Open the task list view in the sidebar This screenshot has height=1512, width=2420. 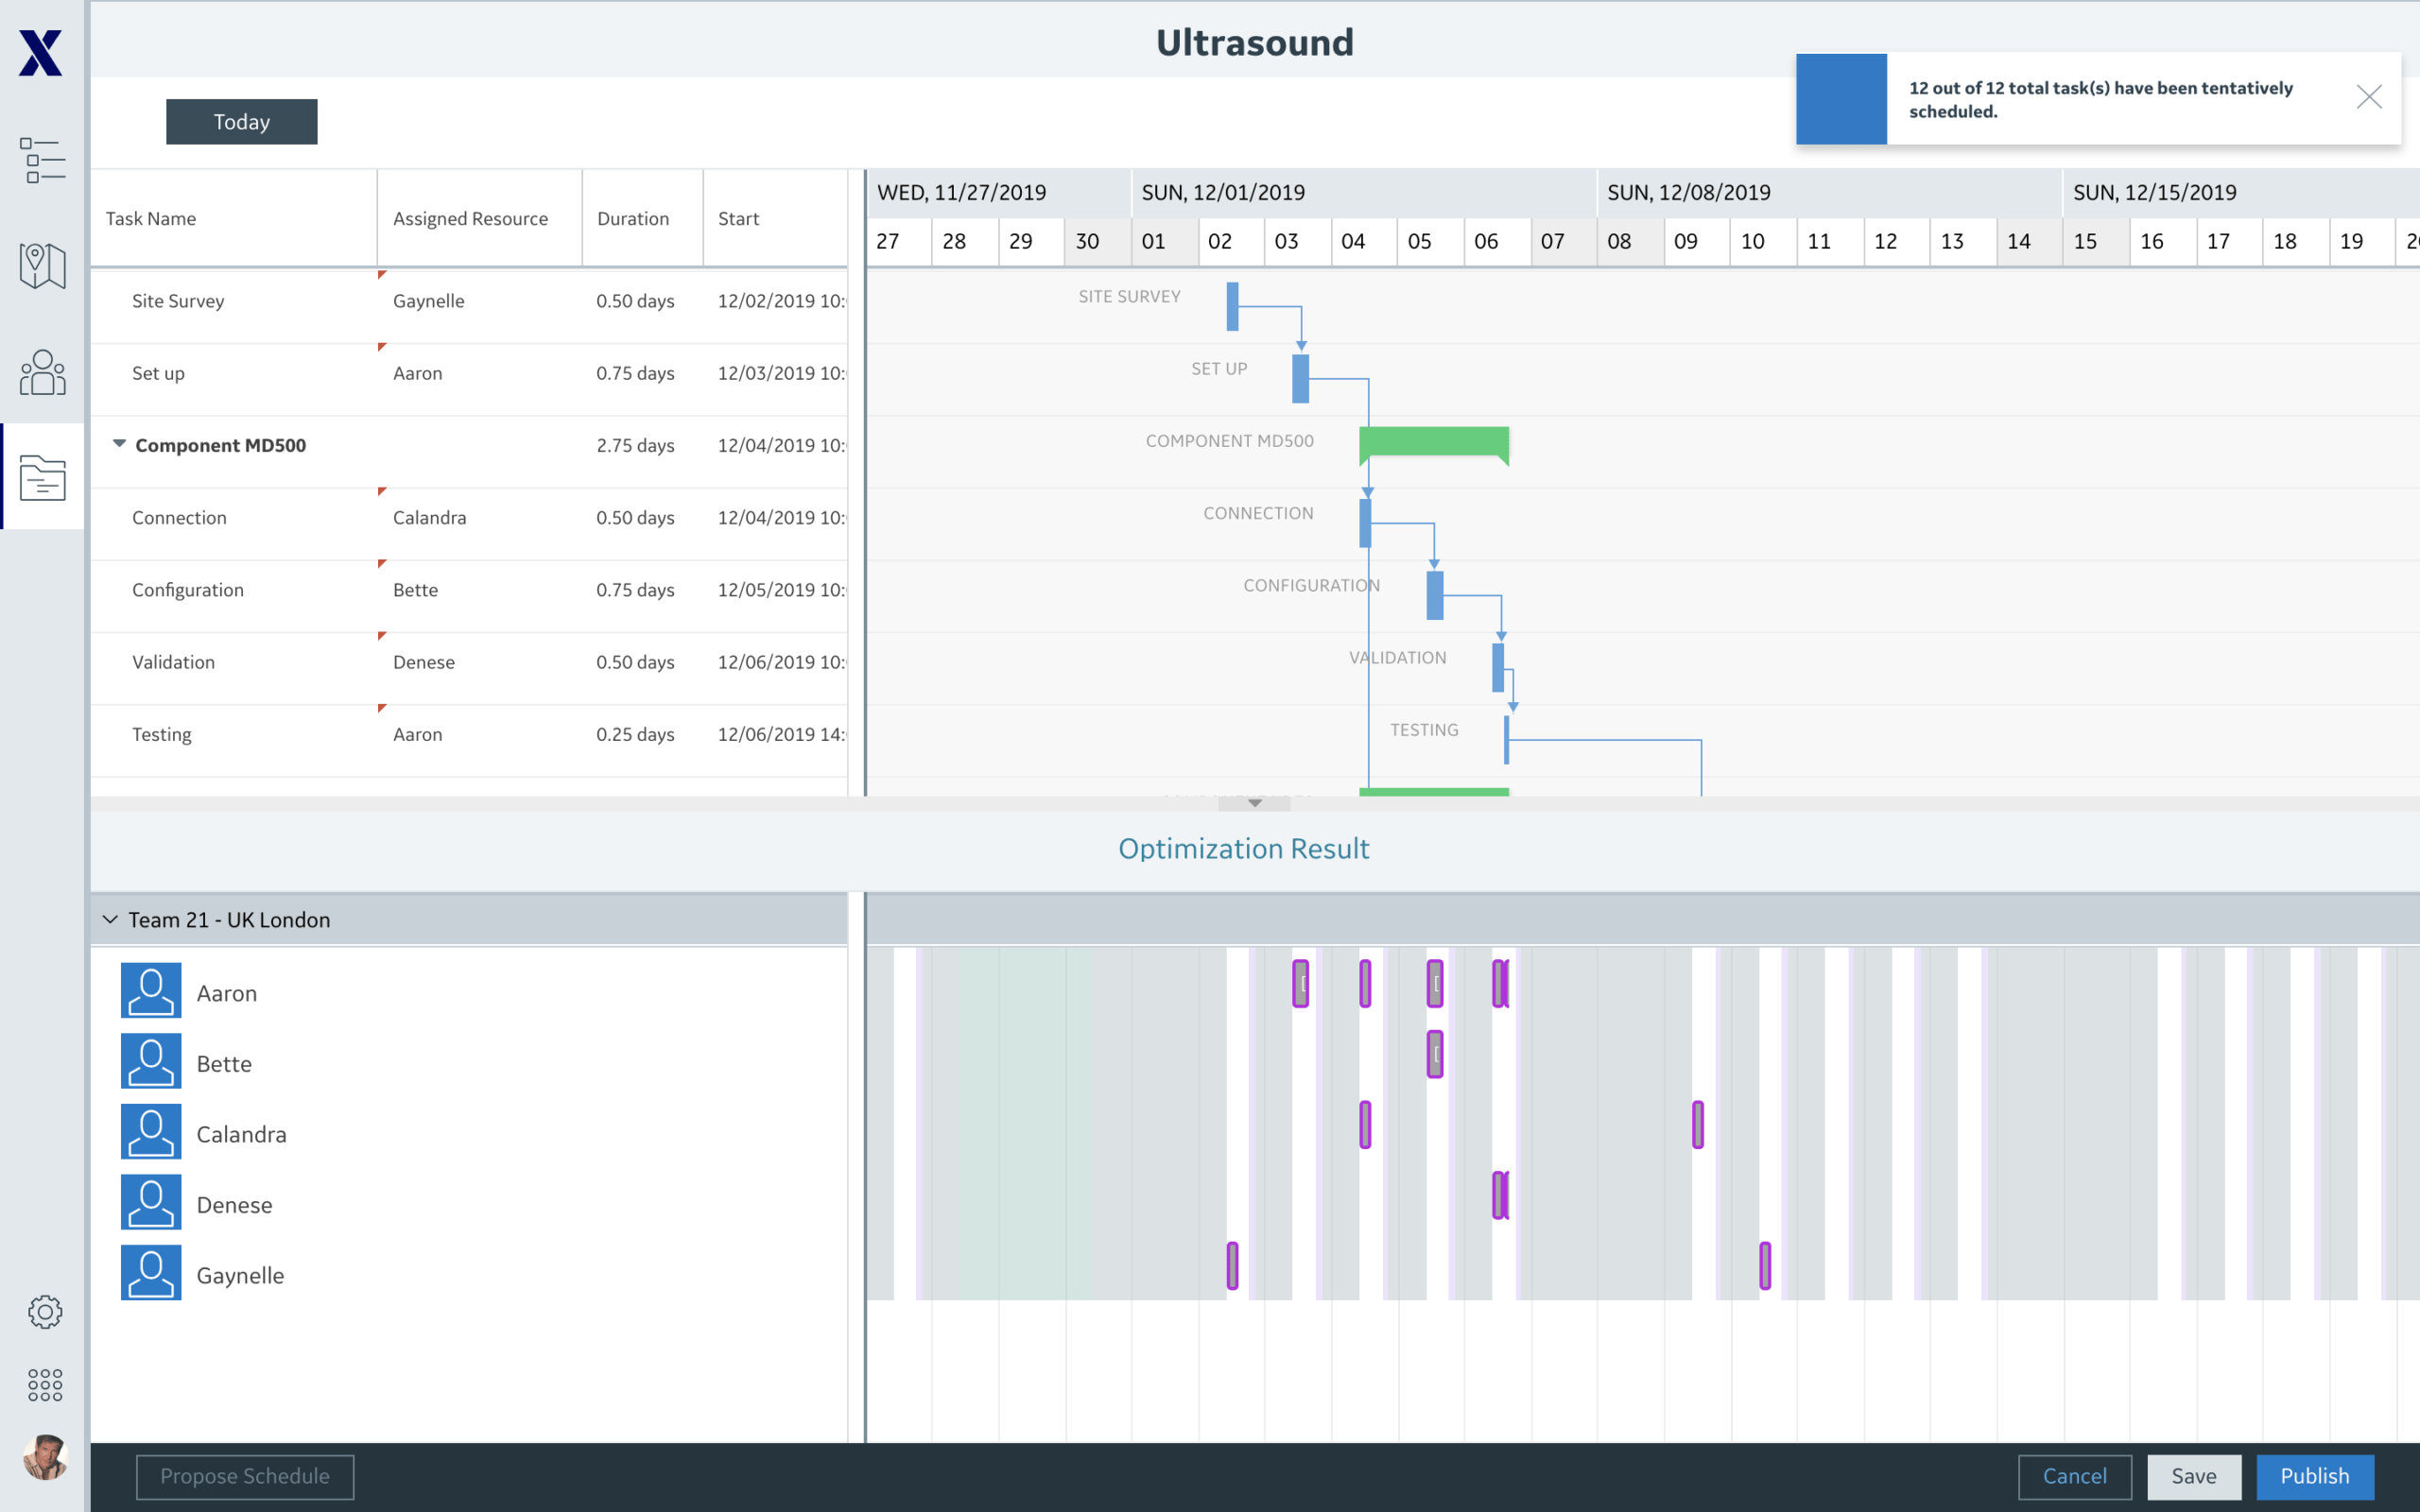coord(42,160)
